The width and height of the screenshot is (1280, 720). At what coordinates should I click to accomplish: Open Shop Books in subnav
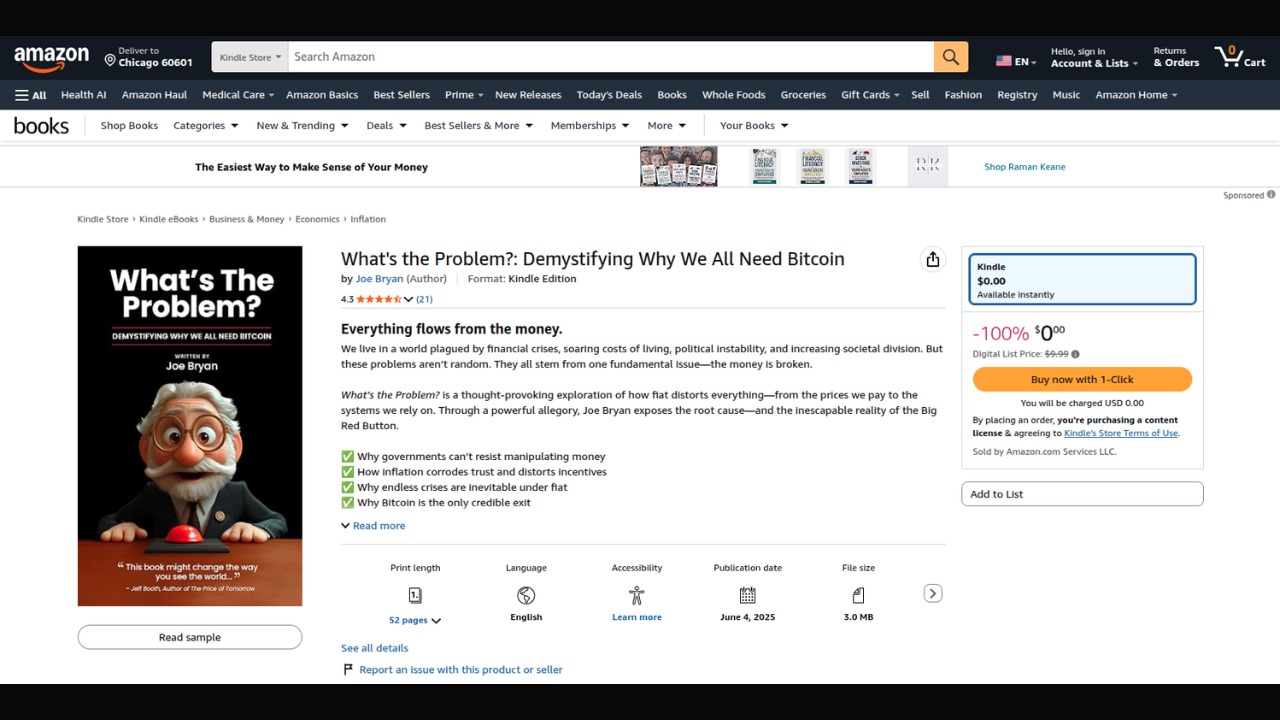(x=129, y=126)
